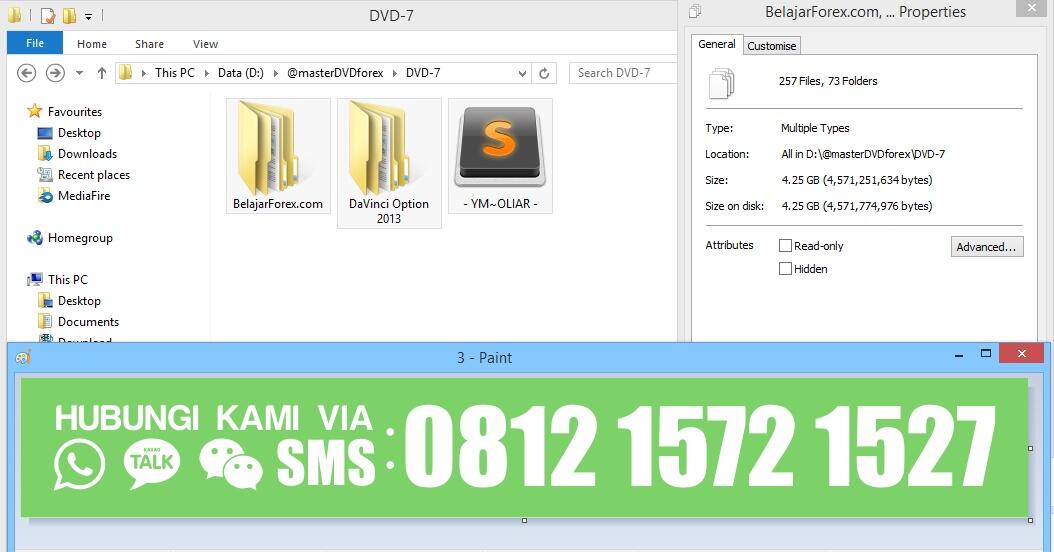Click the Recent places icon
1054x552 pixels.
(x=45, y=175)
